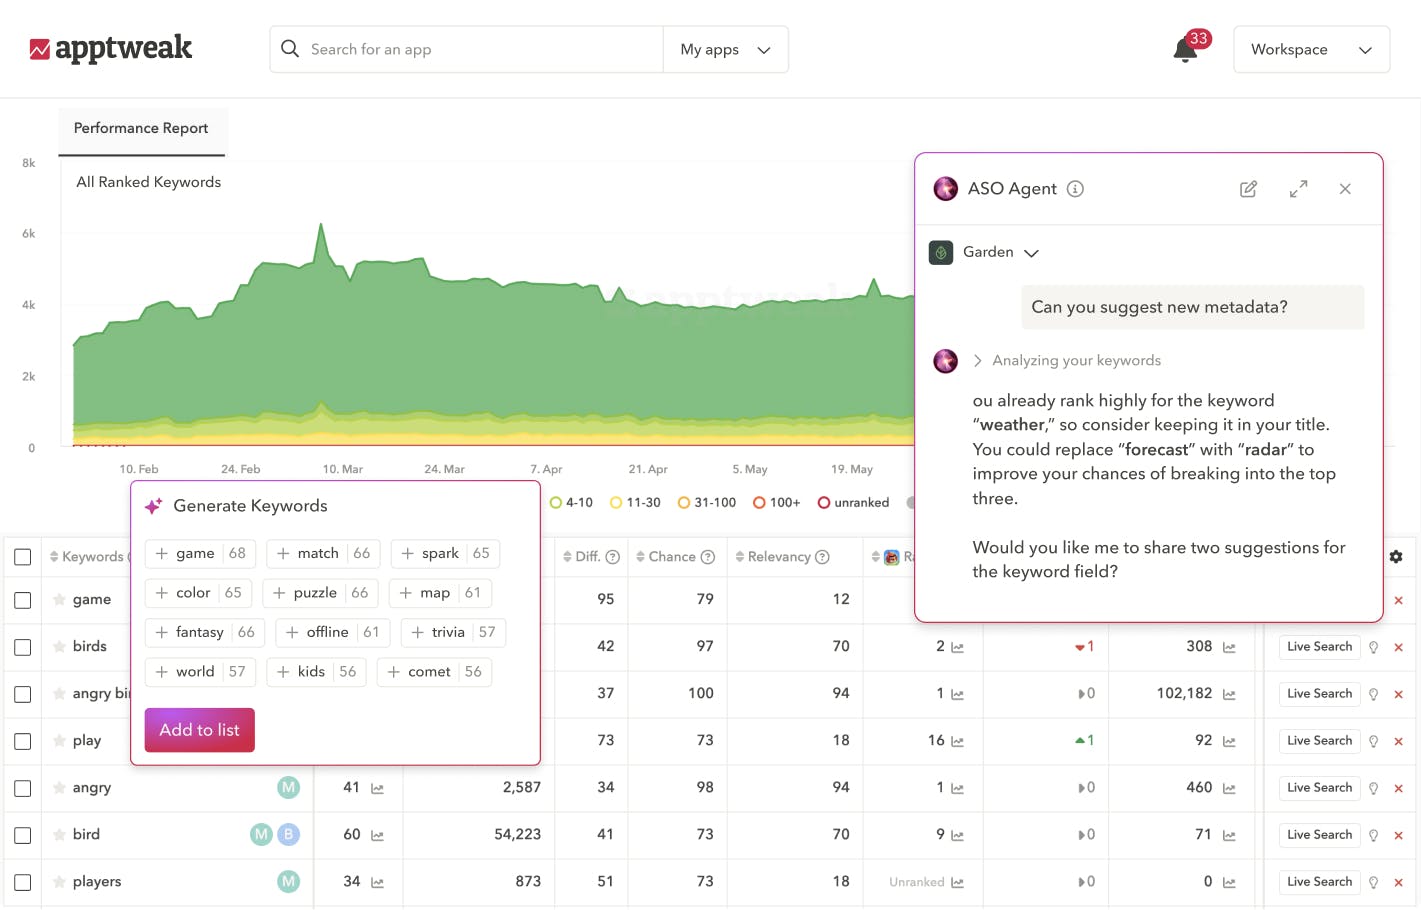Image resolution: width=1421 pixels, height=910 pixels.
Task: Open the My apps dropdown
Action: coord(725,50)
